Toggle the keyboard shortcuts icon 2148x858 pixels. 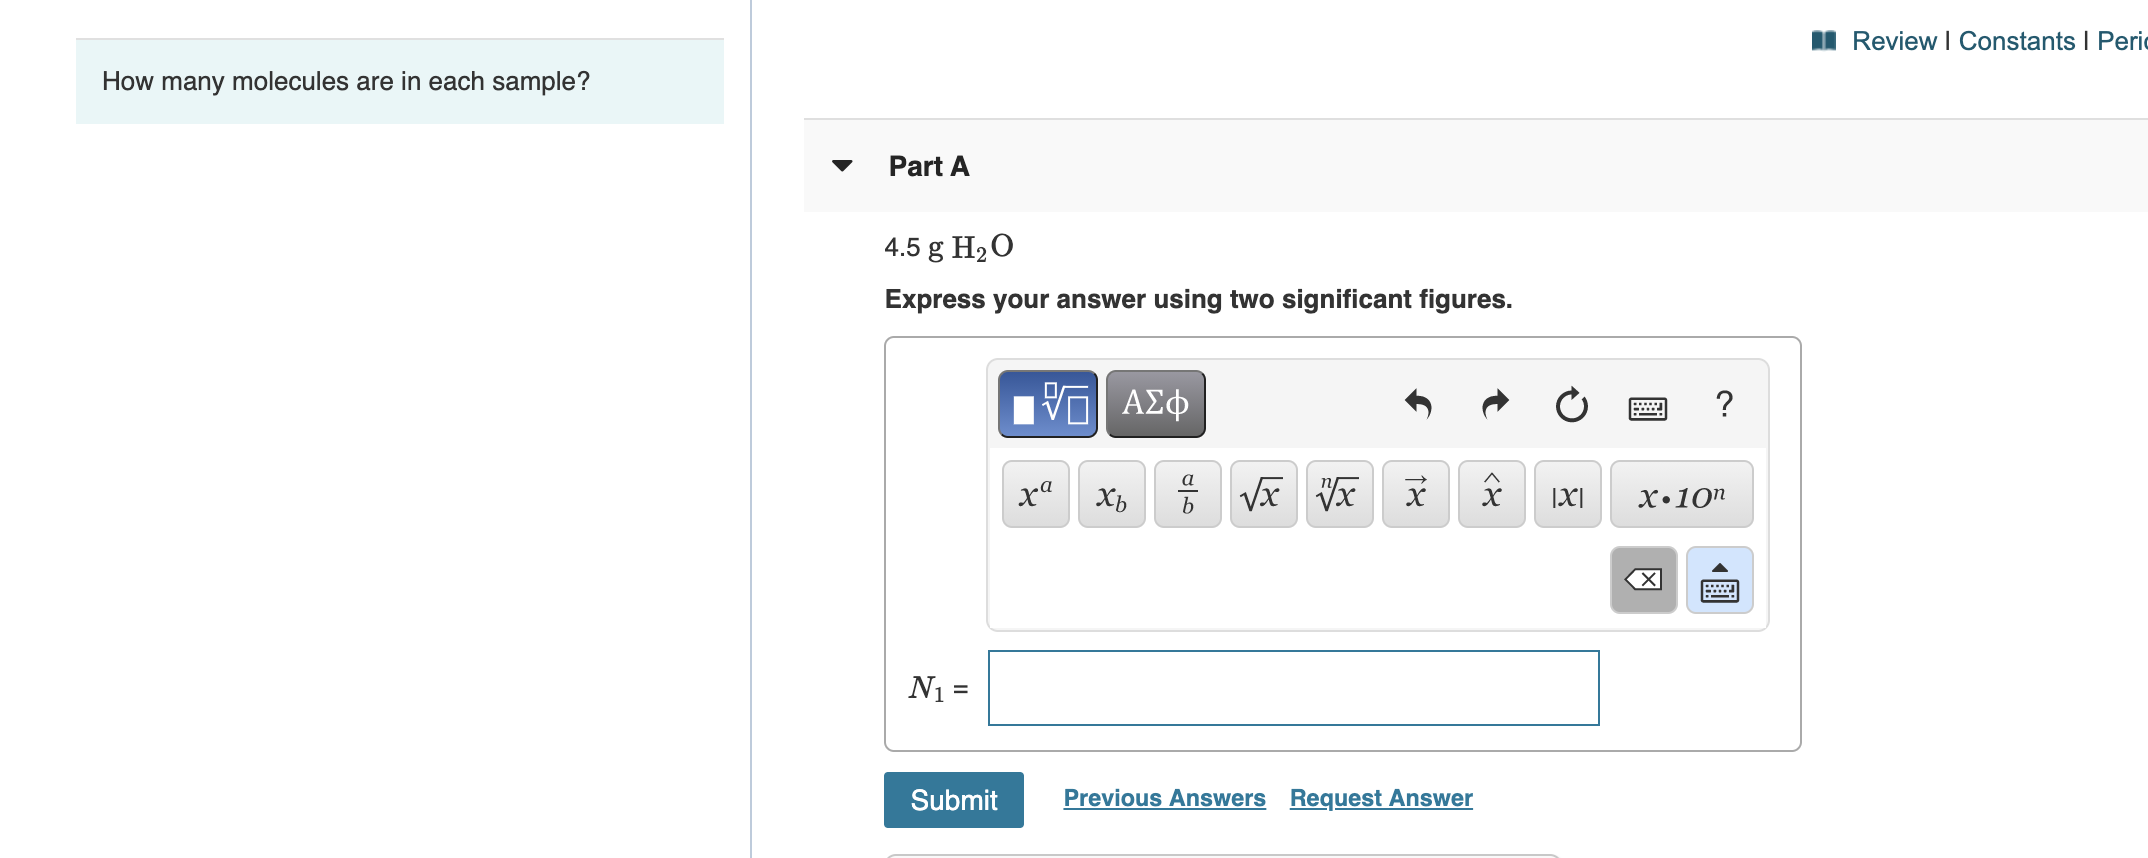click(x=1648, y=407)
